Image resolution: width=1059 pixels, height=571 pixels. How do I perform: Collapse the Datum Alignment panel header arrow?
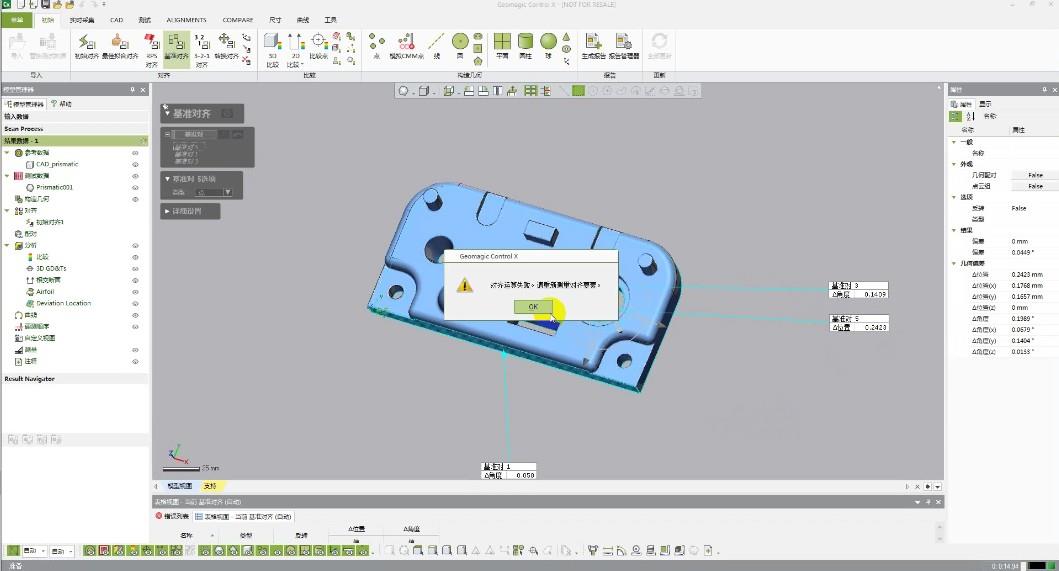(167, 114)
